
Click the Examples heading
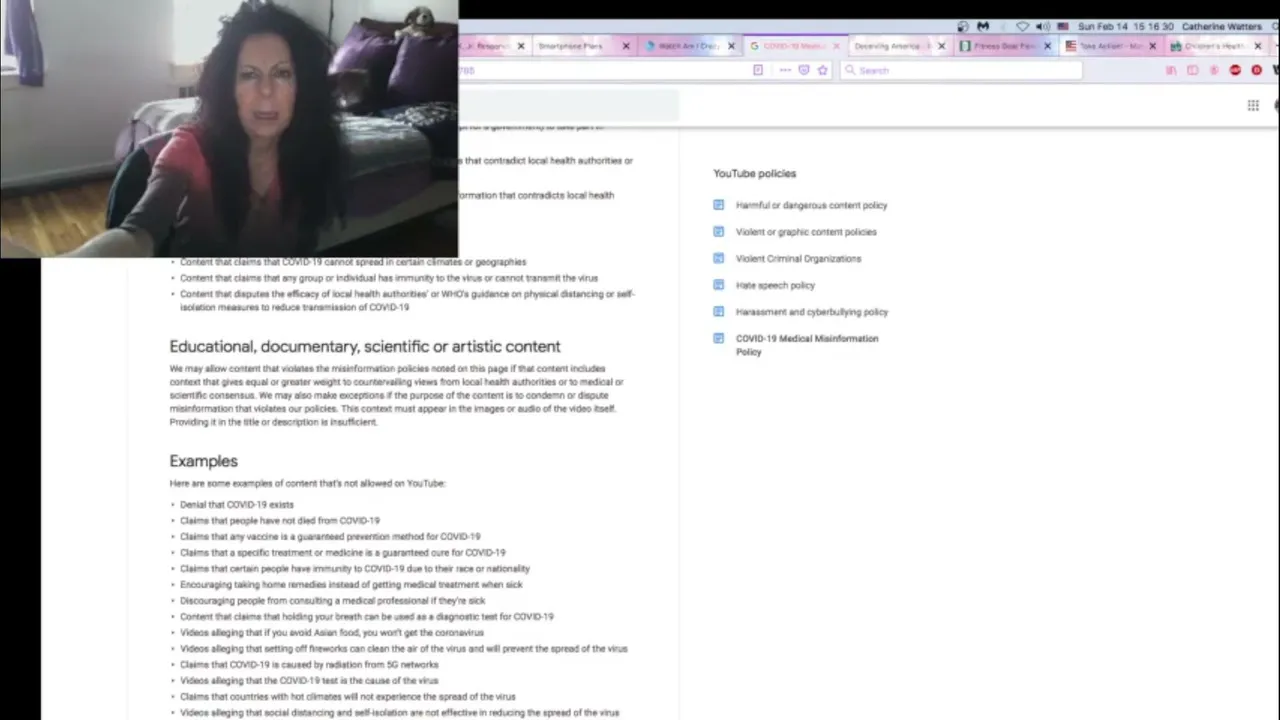pos(203,461)
